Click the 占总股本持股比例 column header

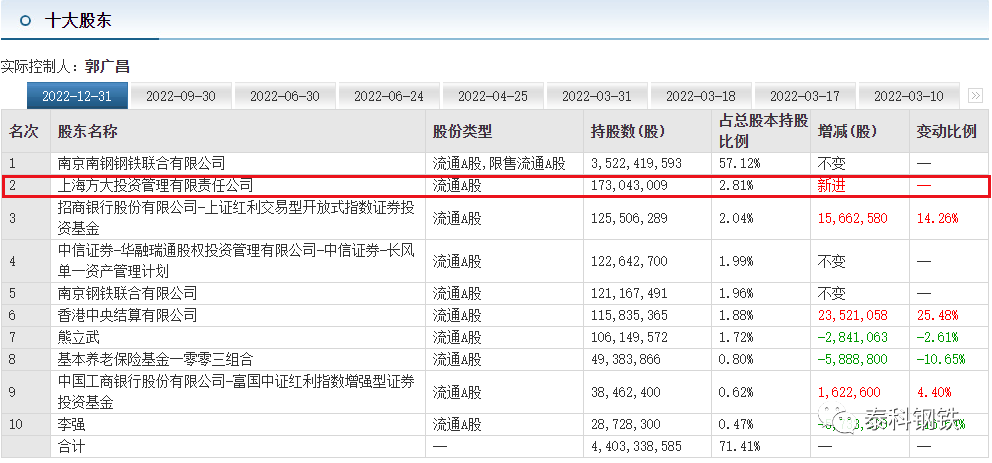(764, 131)
